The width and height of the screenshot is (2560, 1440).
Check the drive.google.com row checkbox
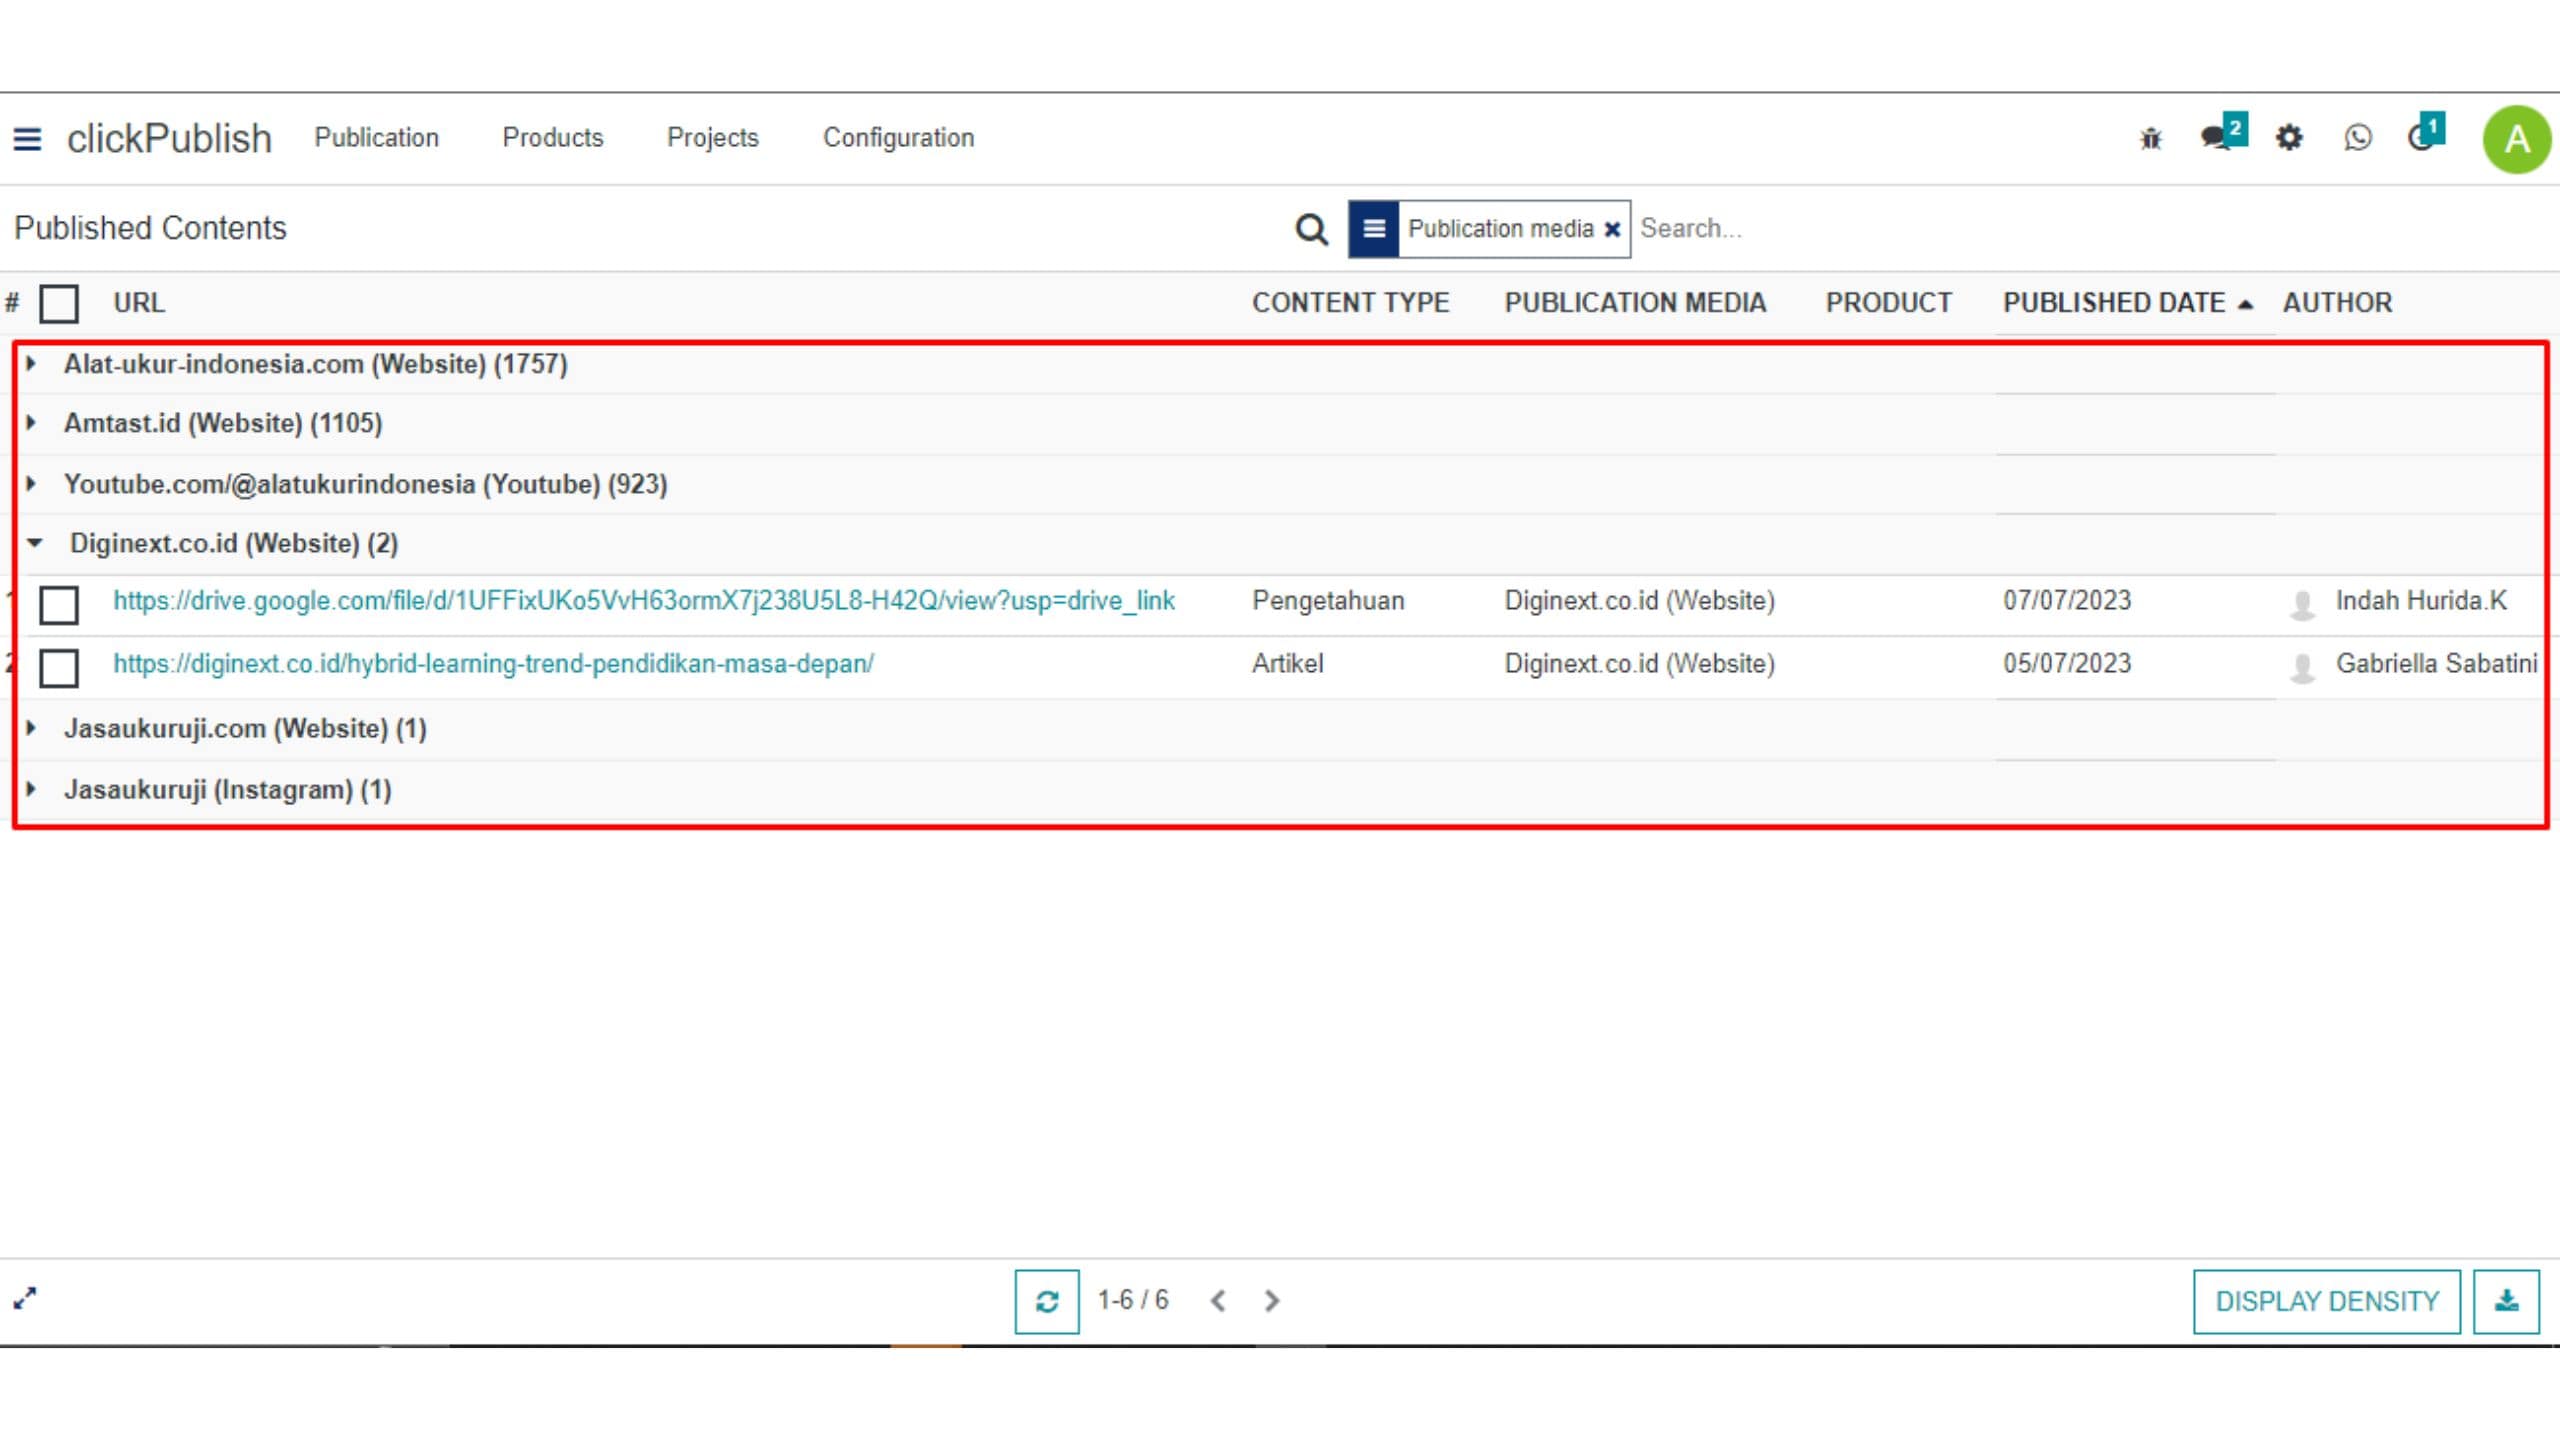click(59, 604)
